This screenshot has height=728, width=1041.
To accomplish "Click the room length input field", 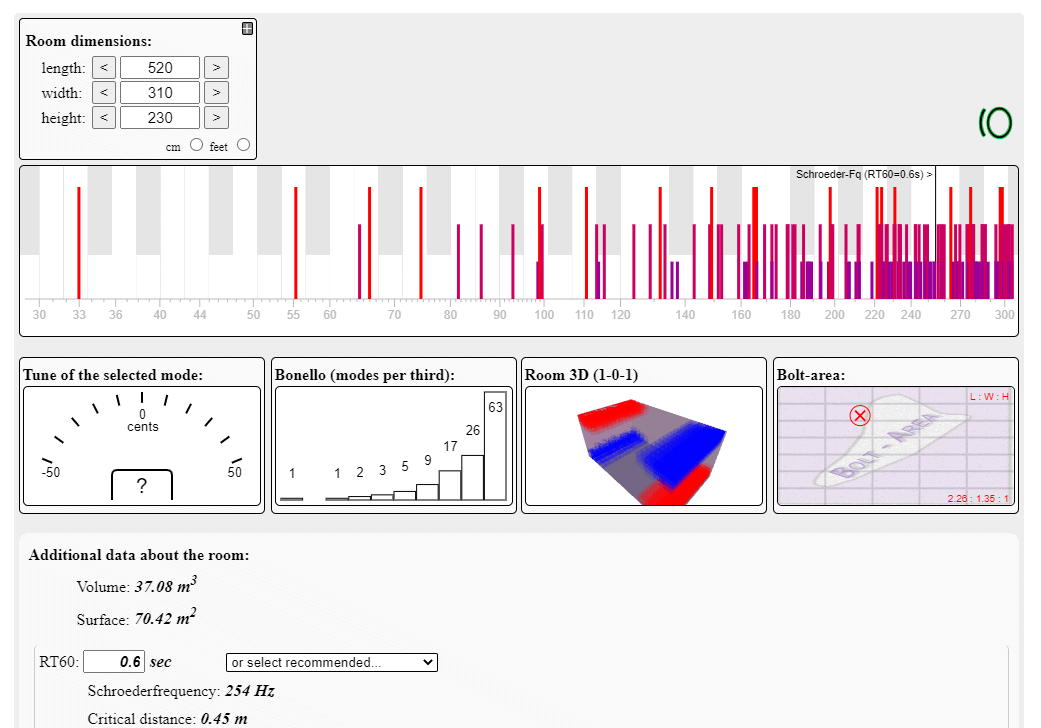I will 160,68.
